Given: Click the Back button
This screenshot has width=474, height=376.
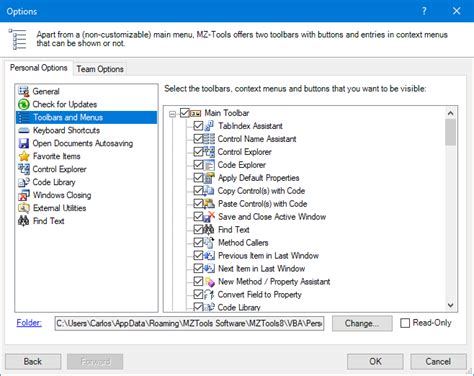Looking at the screenshot, I should 33,362.
